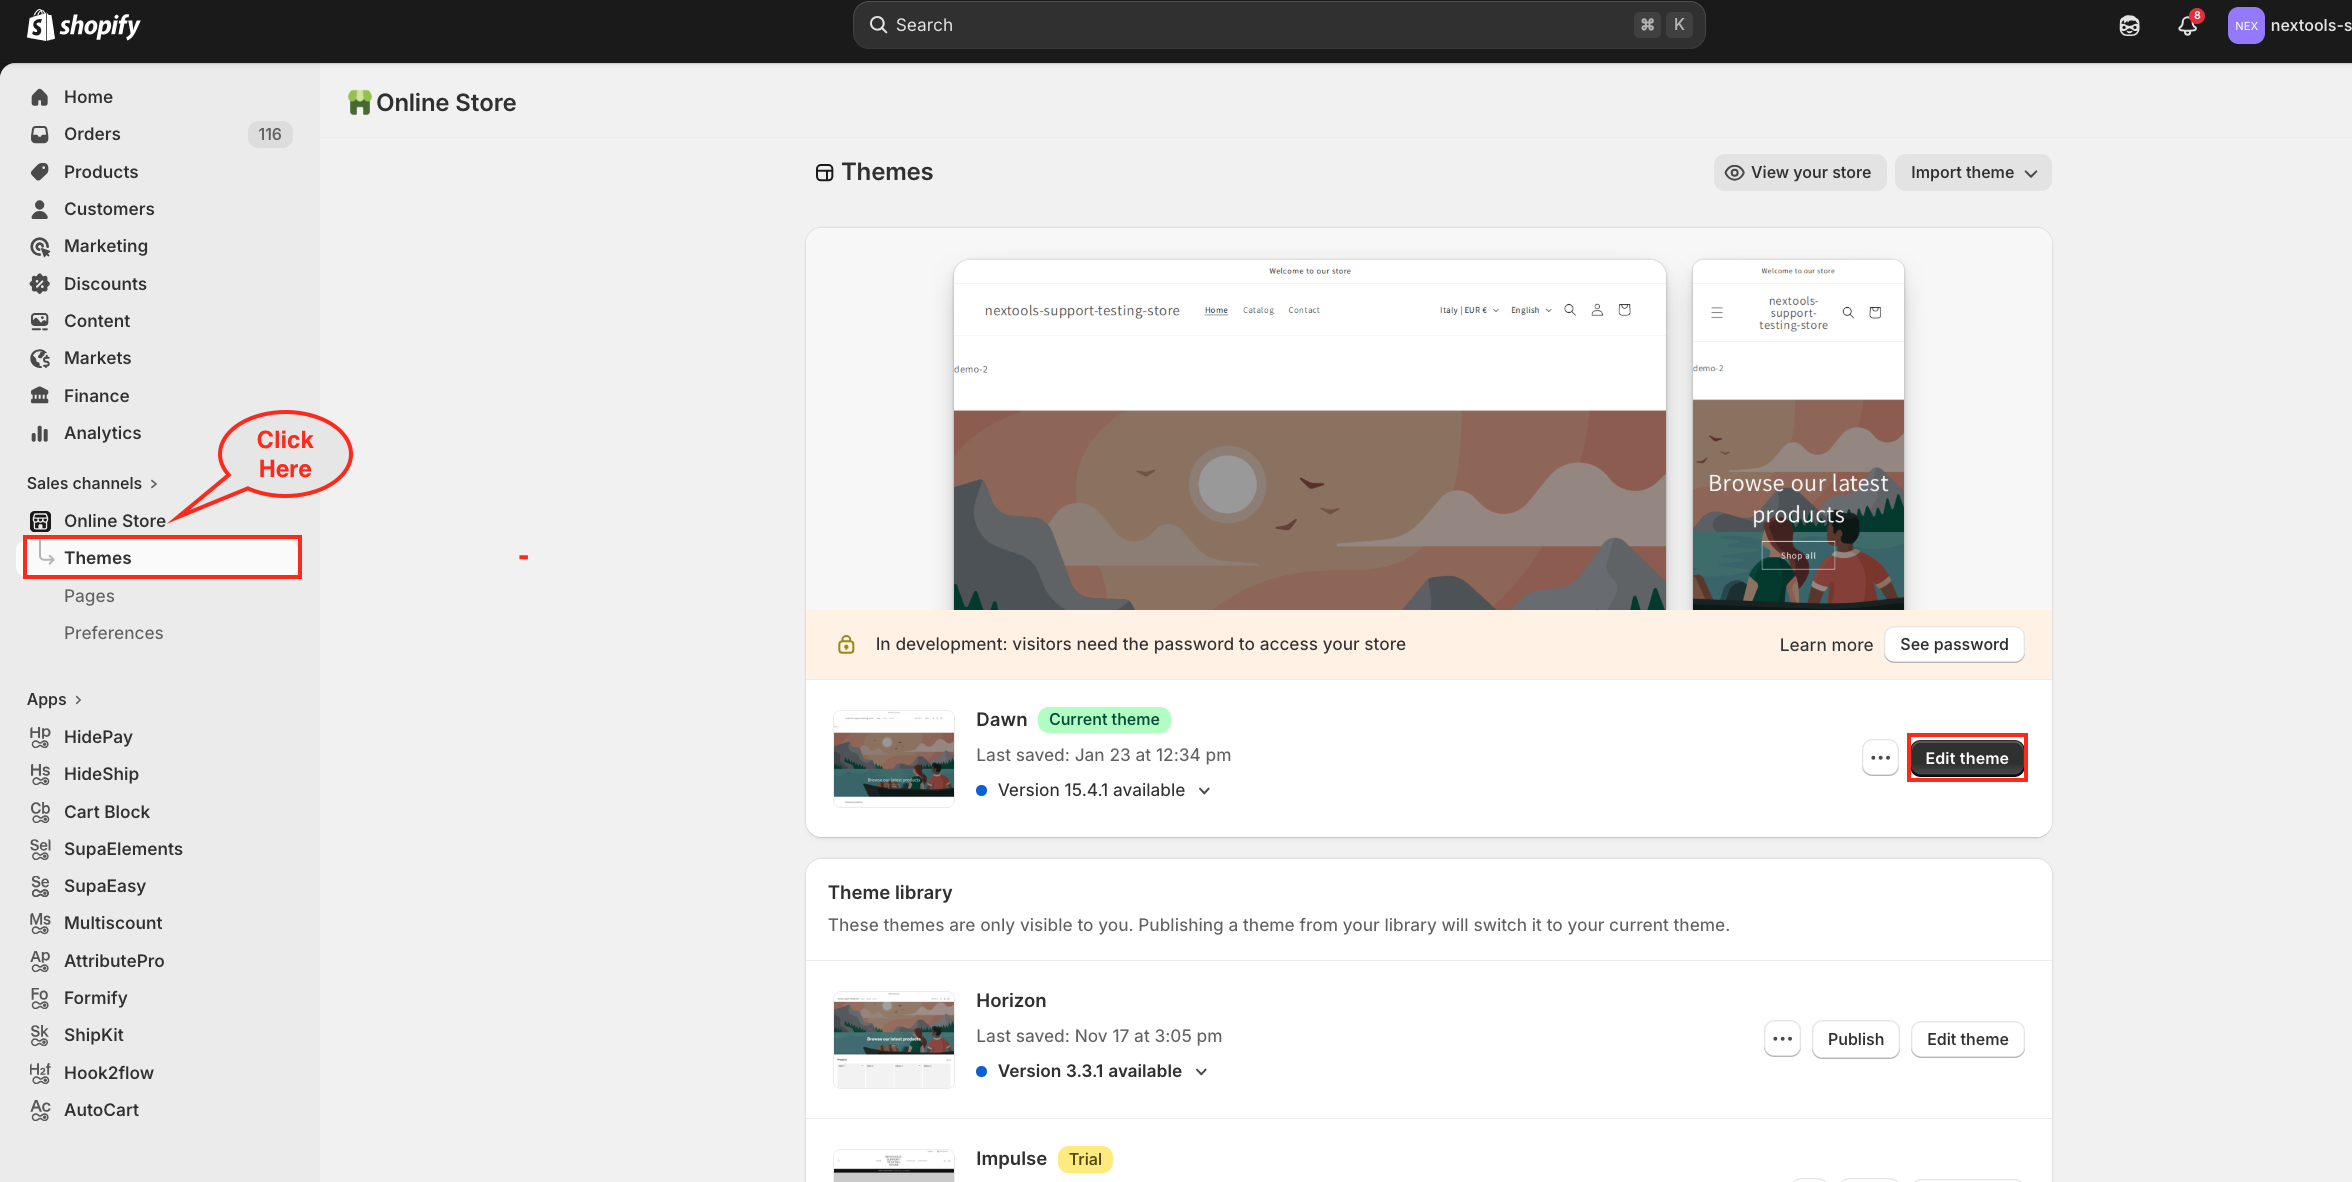
Task: Click the Finance bank icon
Action: tap(40, 396)
